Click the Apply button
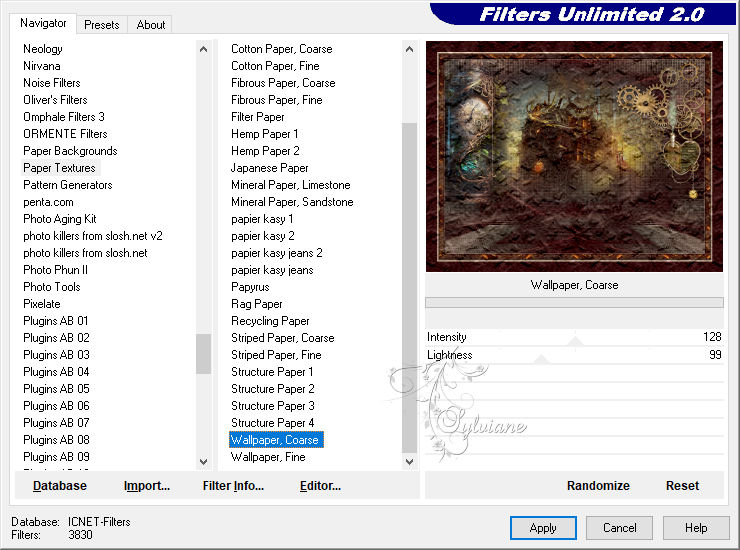Image resolution: width=740 pixels, height=550 pixels. coord(543,528)
